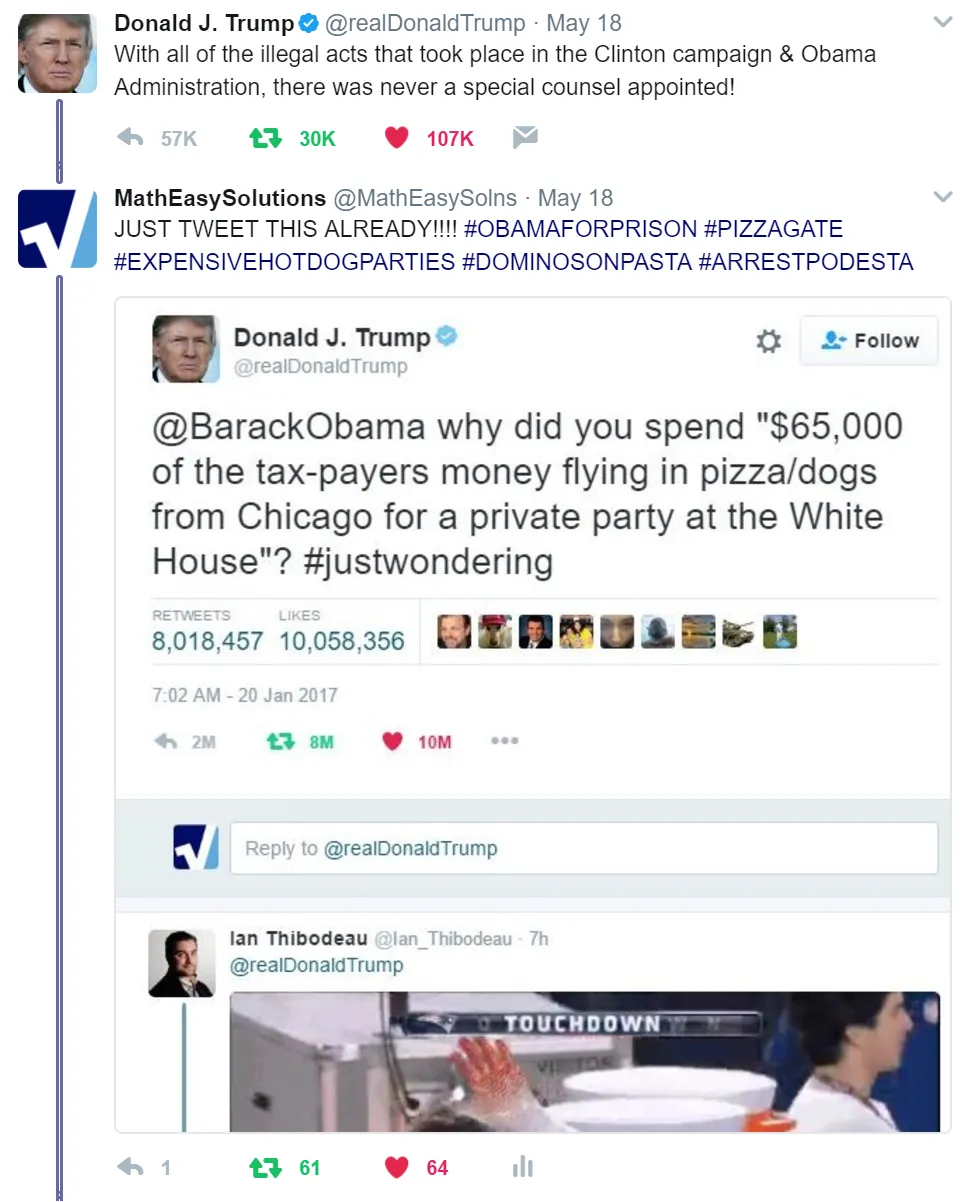Send Trump's tweet via direct message envelope
Viewport: 964px width, 1202px height.
pyautogui.click(x=525, y=138)
